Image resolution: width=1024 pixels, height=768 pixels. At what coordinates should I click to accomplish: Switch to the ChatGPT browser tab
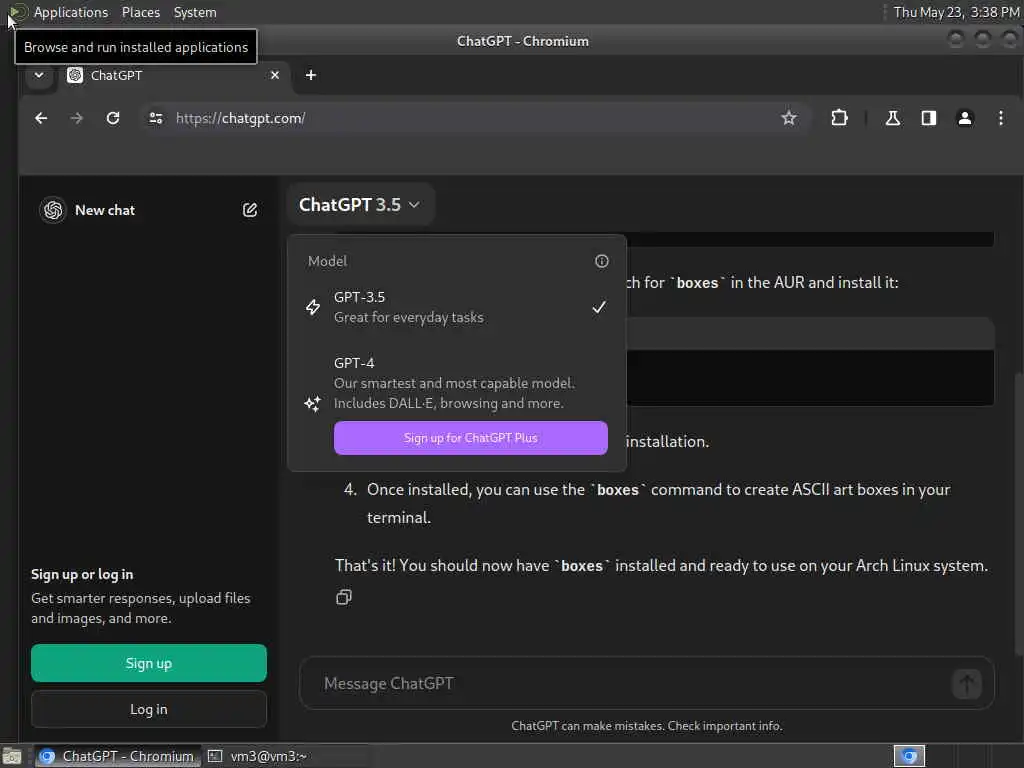[x=173, y=75]
